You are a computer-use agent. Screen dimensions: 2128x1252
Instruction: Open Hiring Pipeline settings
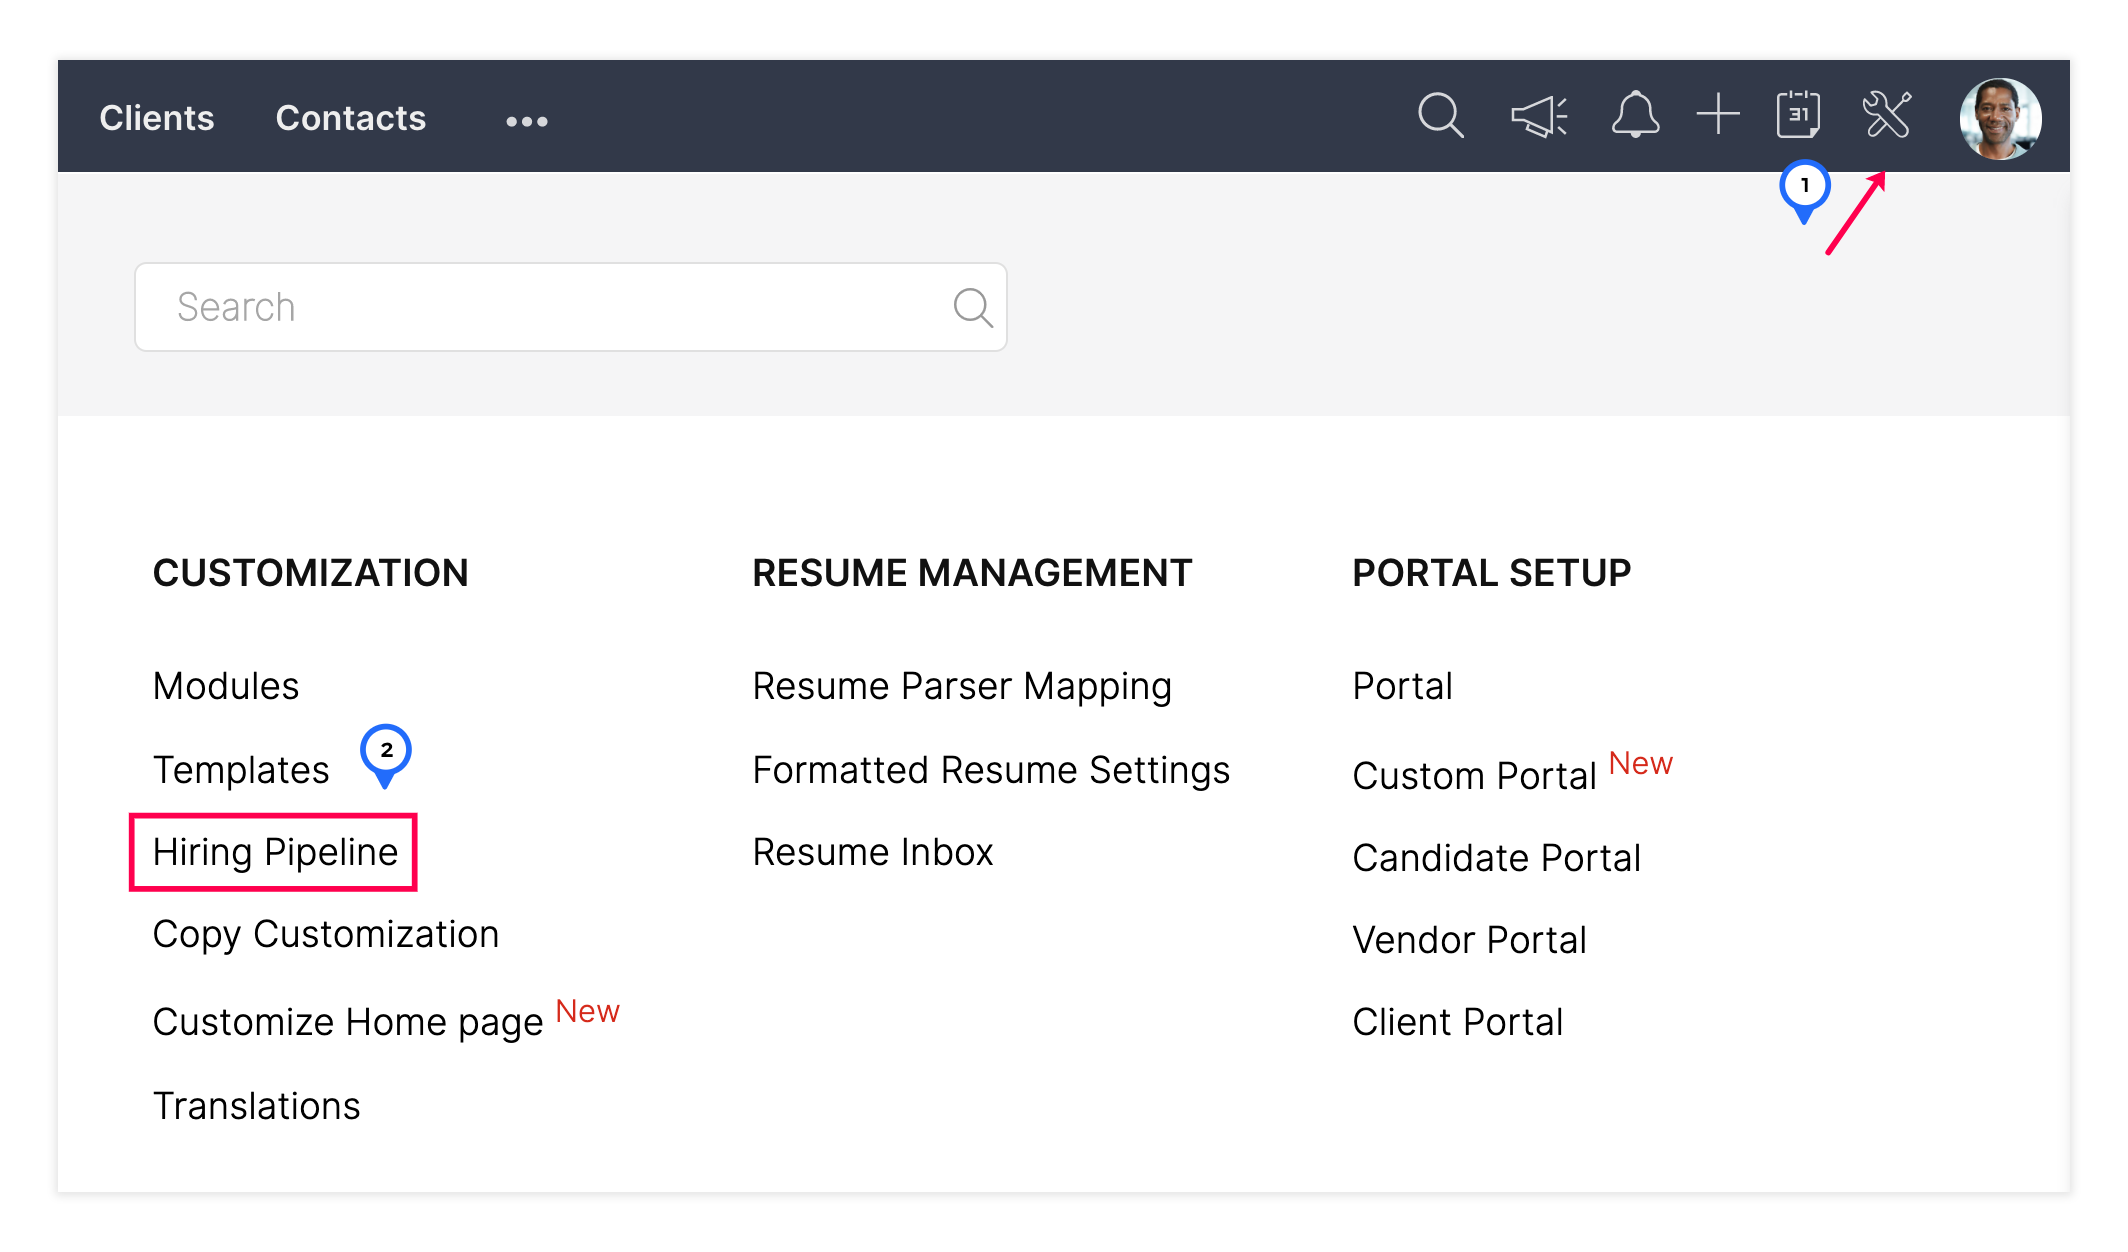pyautogui.click(x=275, y=852)
